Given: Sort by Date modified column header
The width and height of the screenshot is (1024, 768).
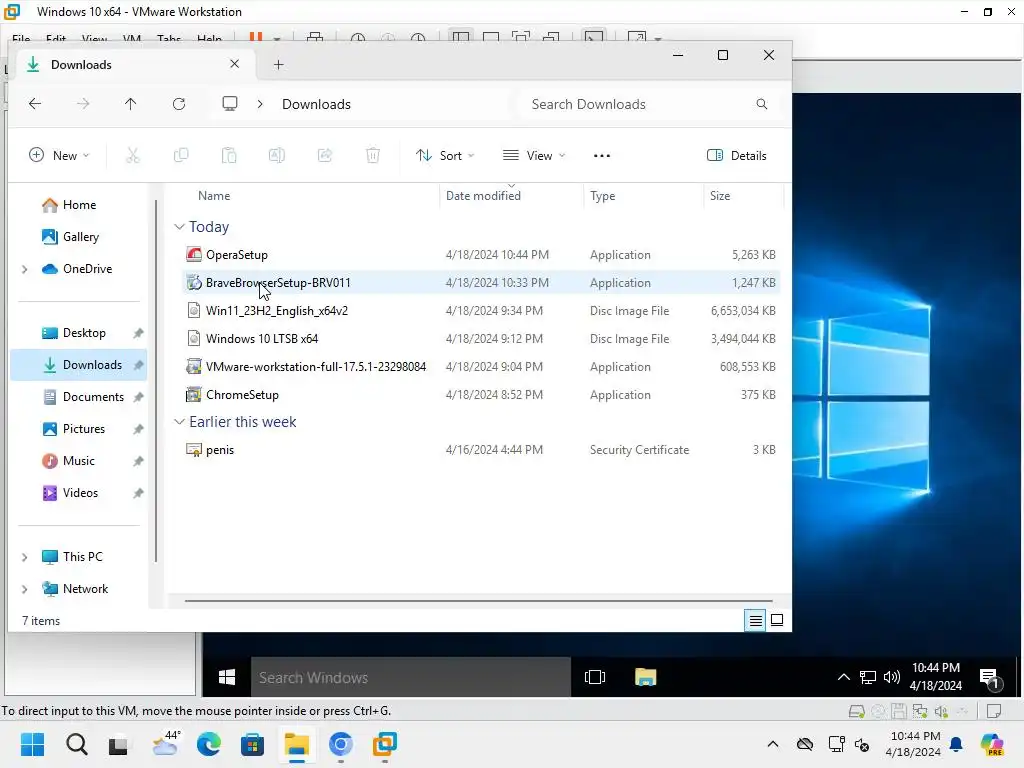Looking at the screenshot, I should point(483,196).
